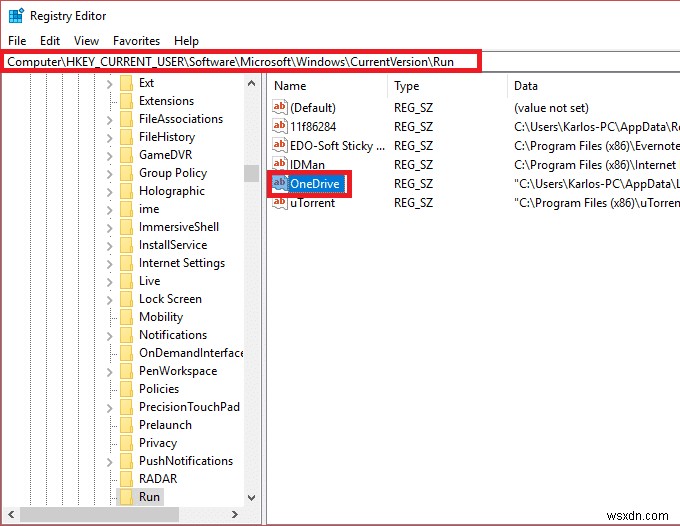680x526 pixels.
Task: Select the (Default) value's ab icon
Action: (280, 107)
